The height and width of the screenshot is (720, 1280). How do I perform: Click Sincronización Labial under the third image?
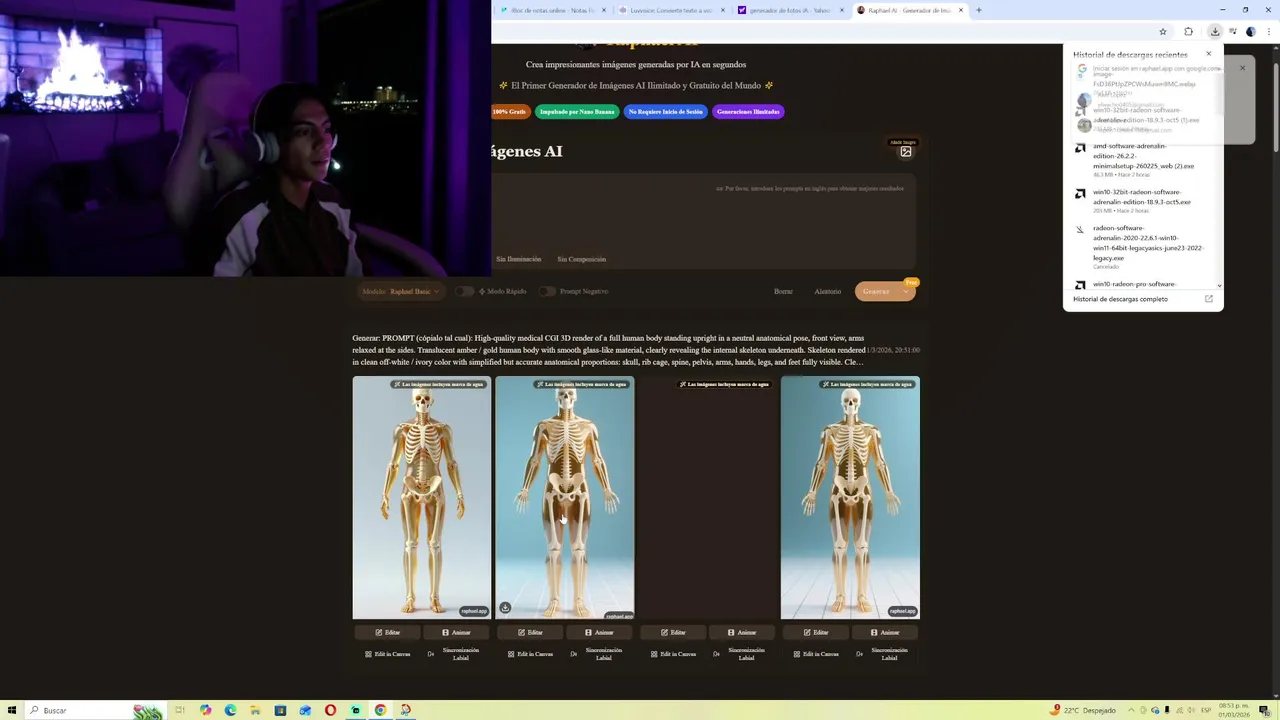742,654
